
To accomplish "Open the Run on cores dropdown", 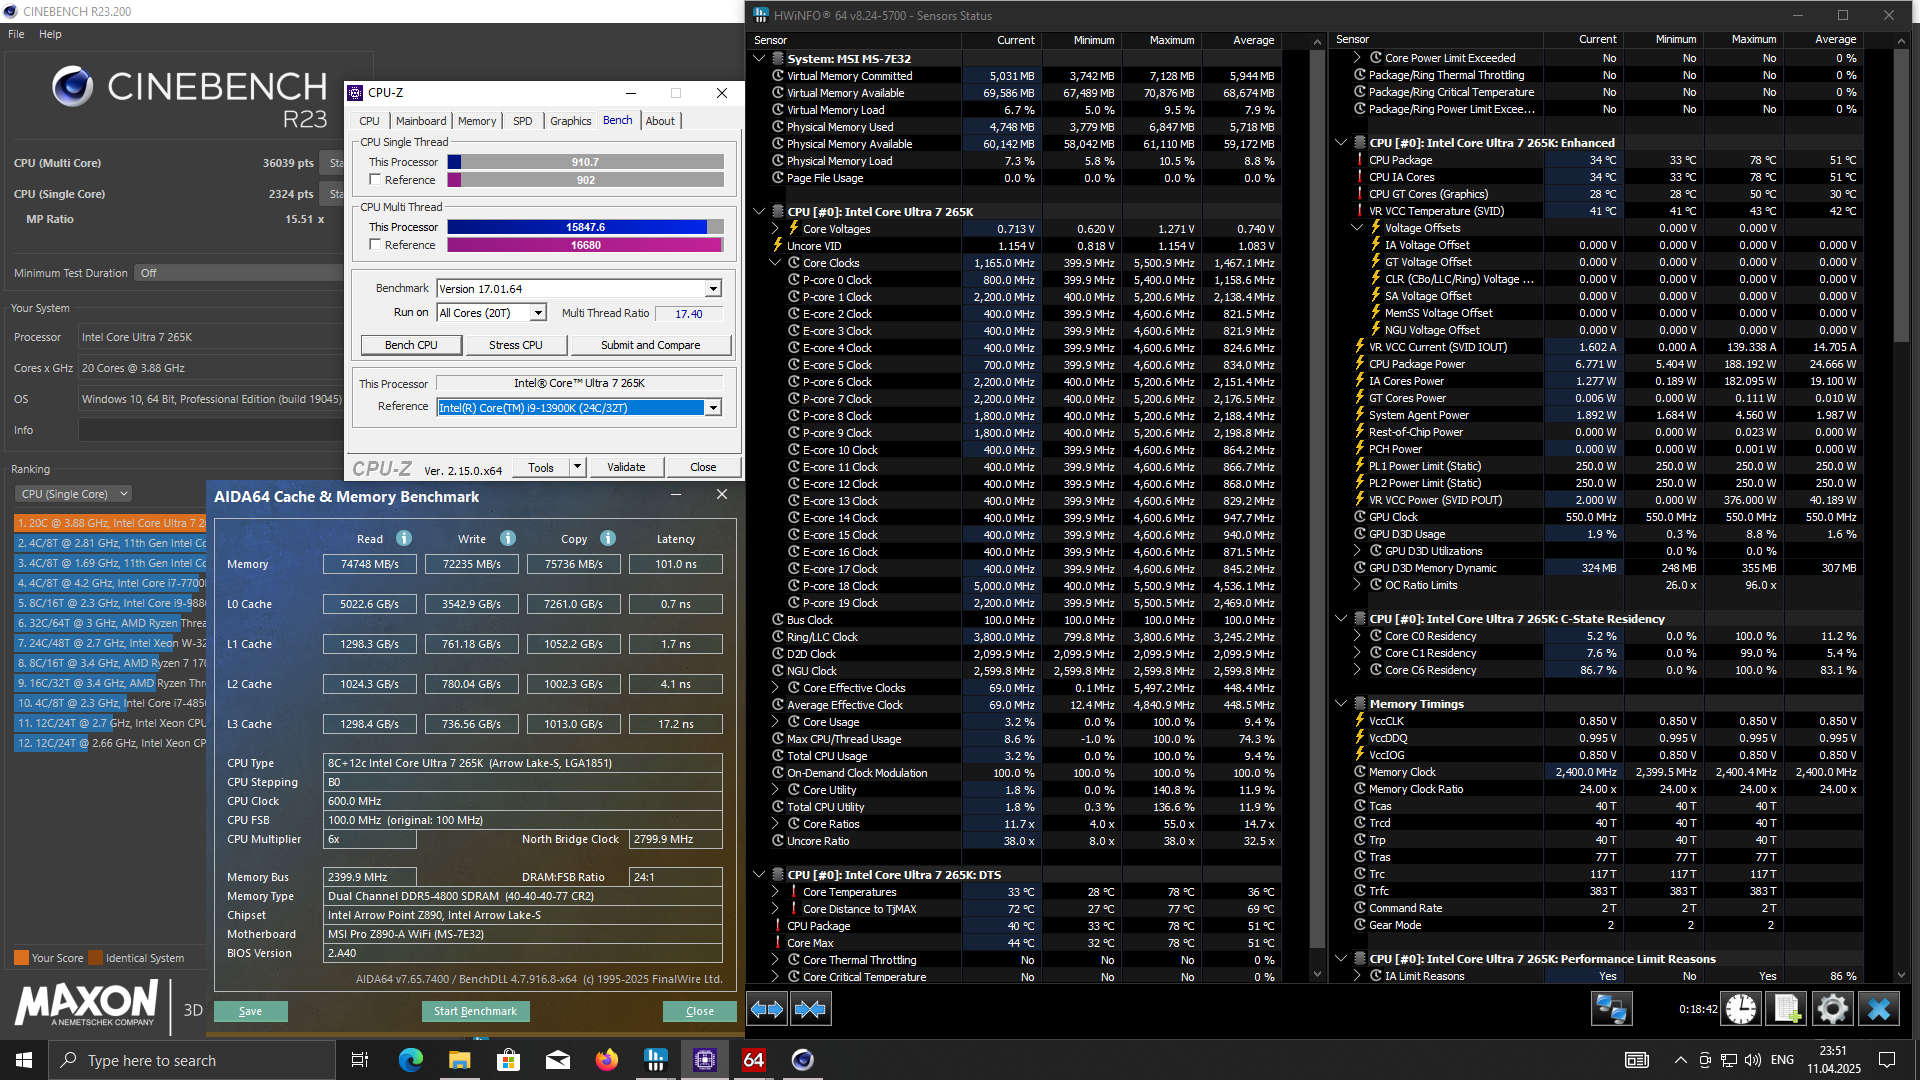I will (538, 314).
